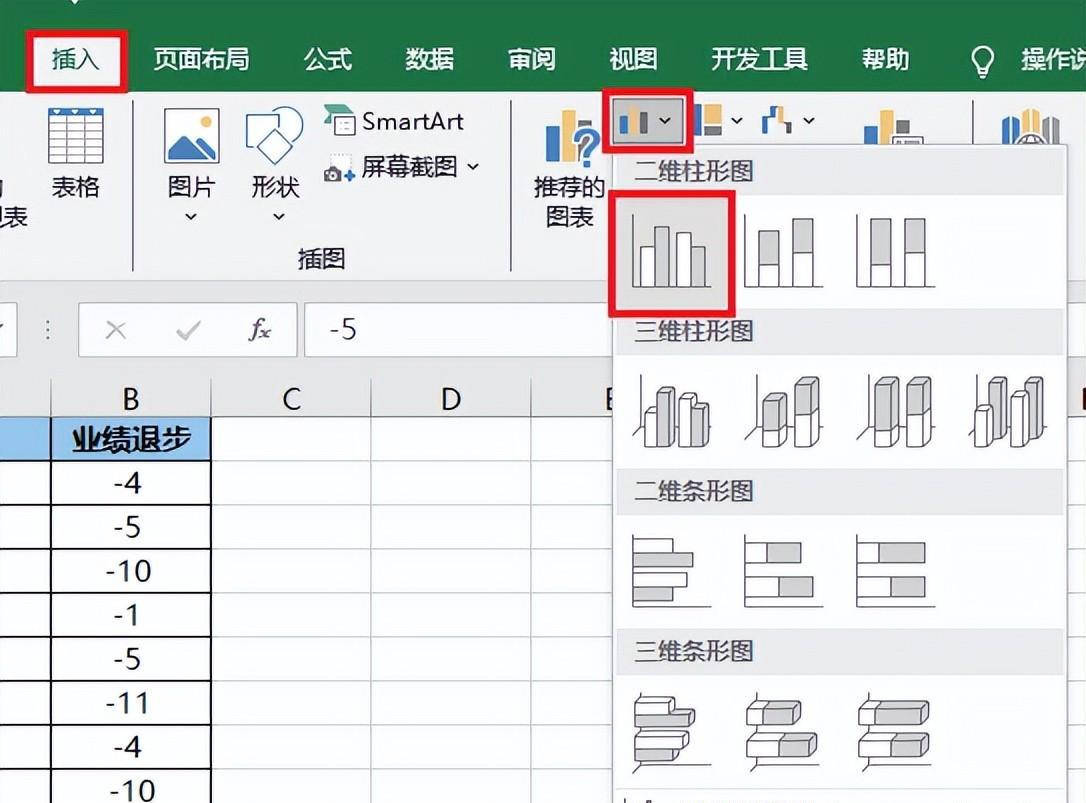
Task: Choose the 3D 100% stacked column chart
Action: [896, 412]
